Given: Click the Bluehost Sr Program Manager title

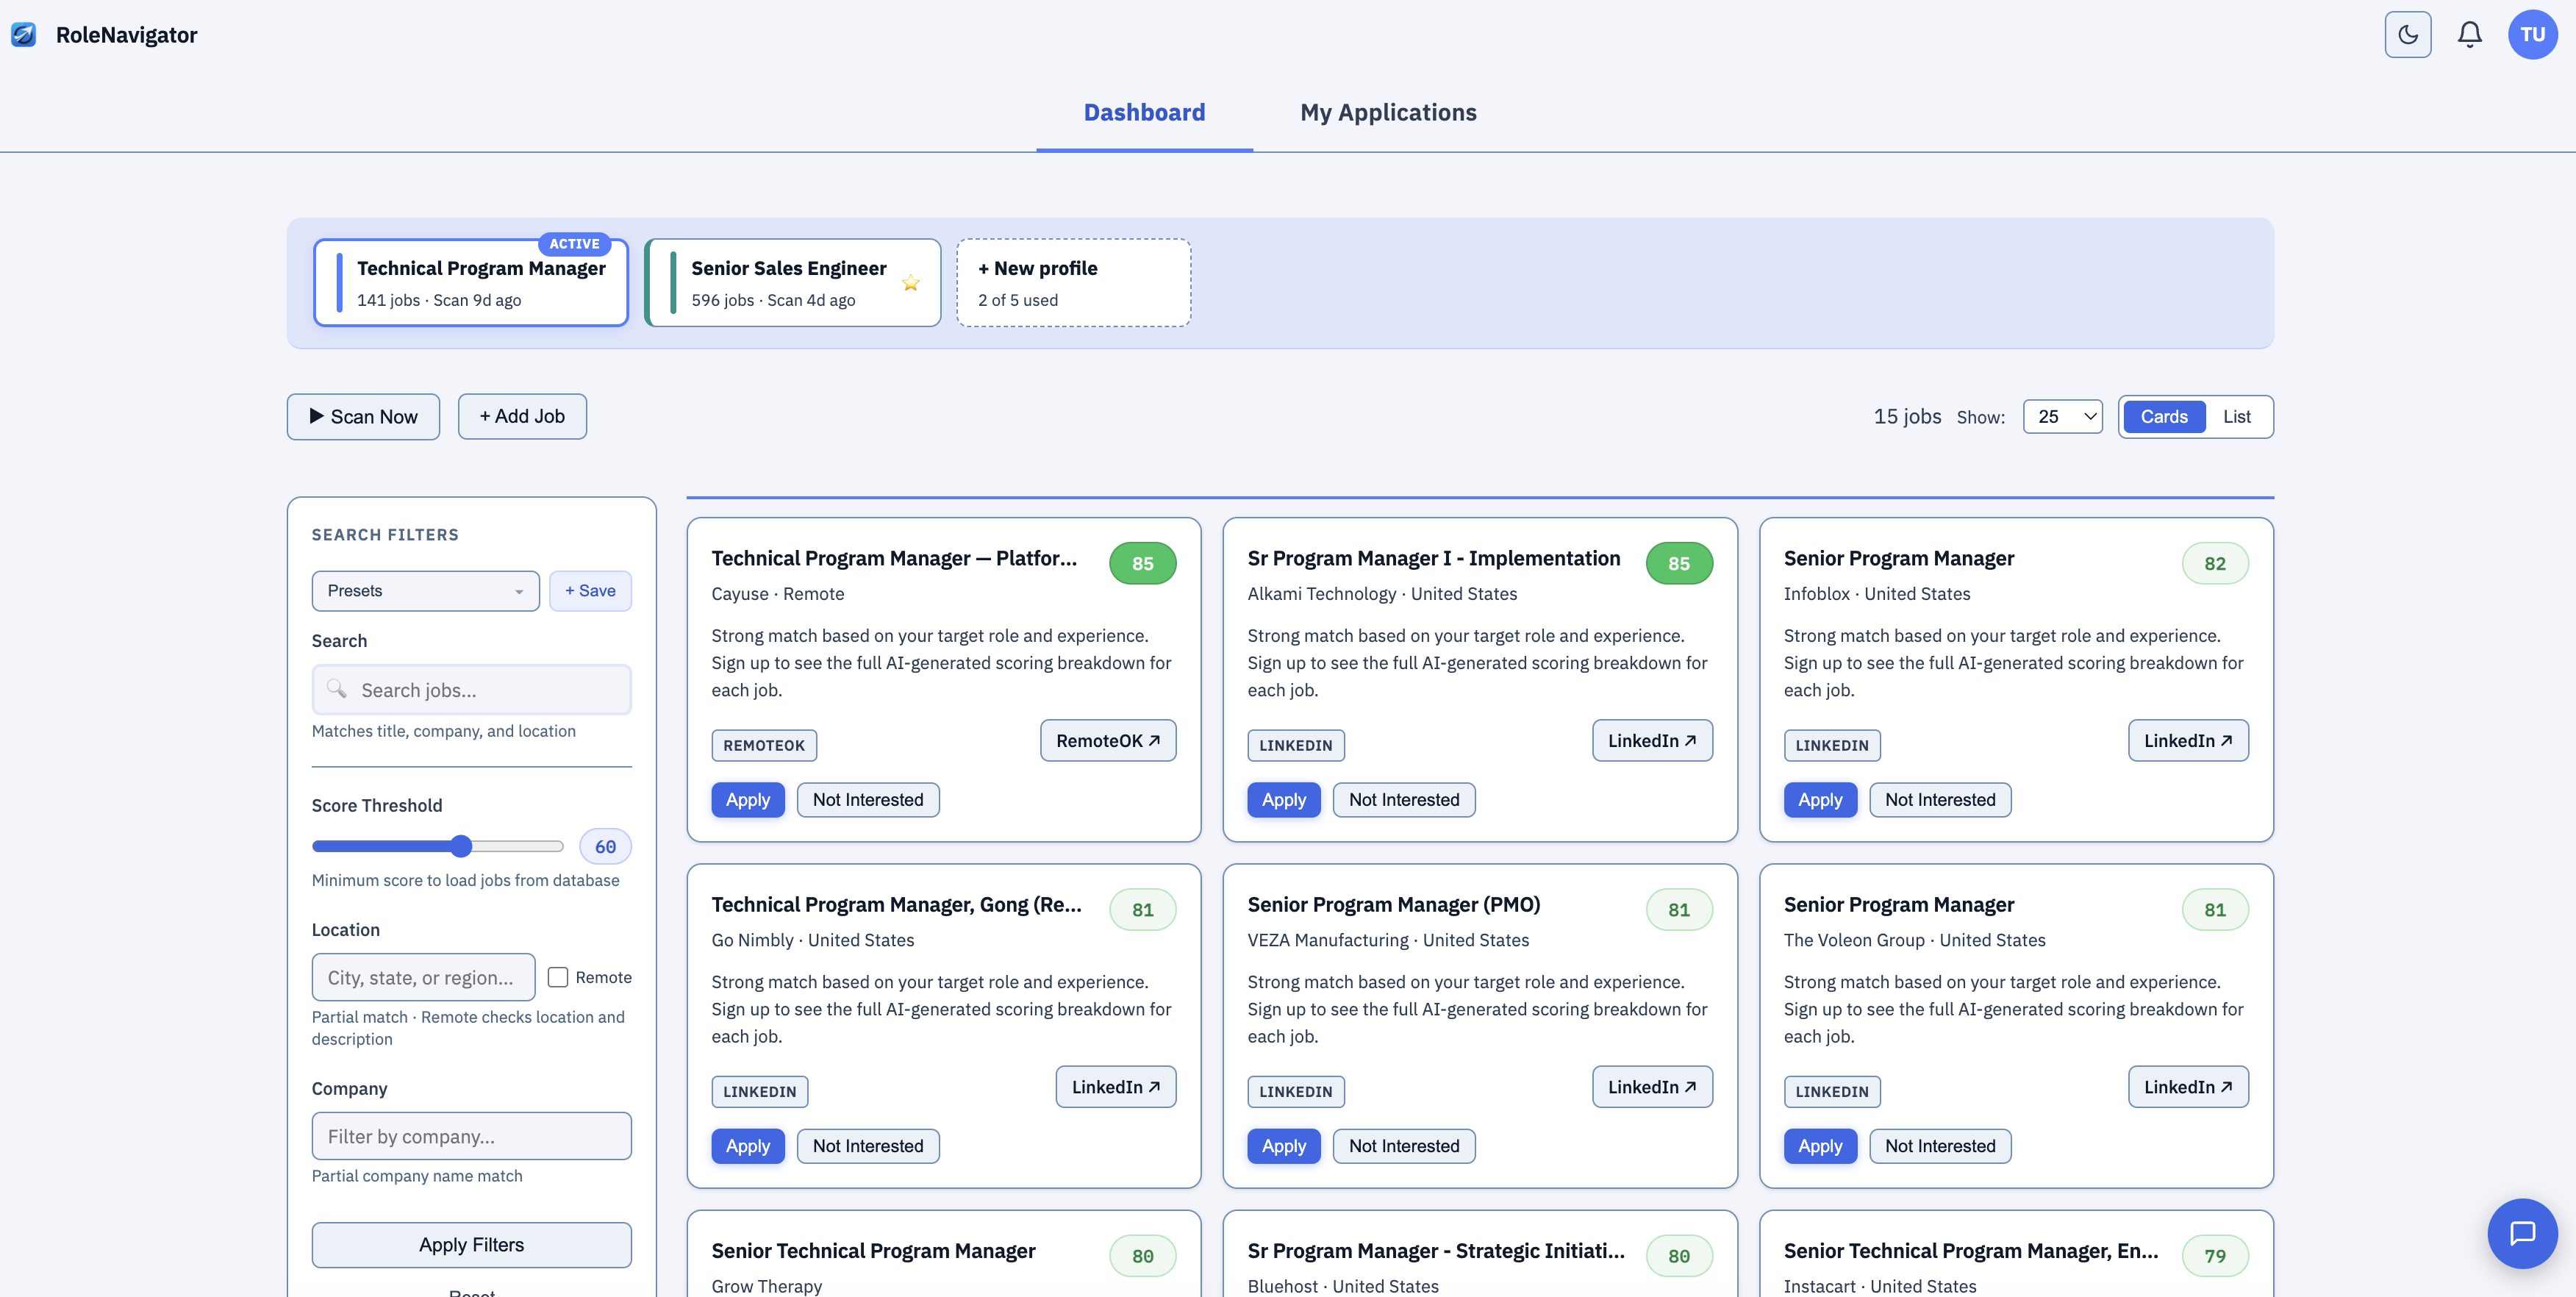Looking at the screenshot, I should [1436, 1251].
